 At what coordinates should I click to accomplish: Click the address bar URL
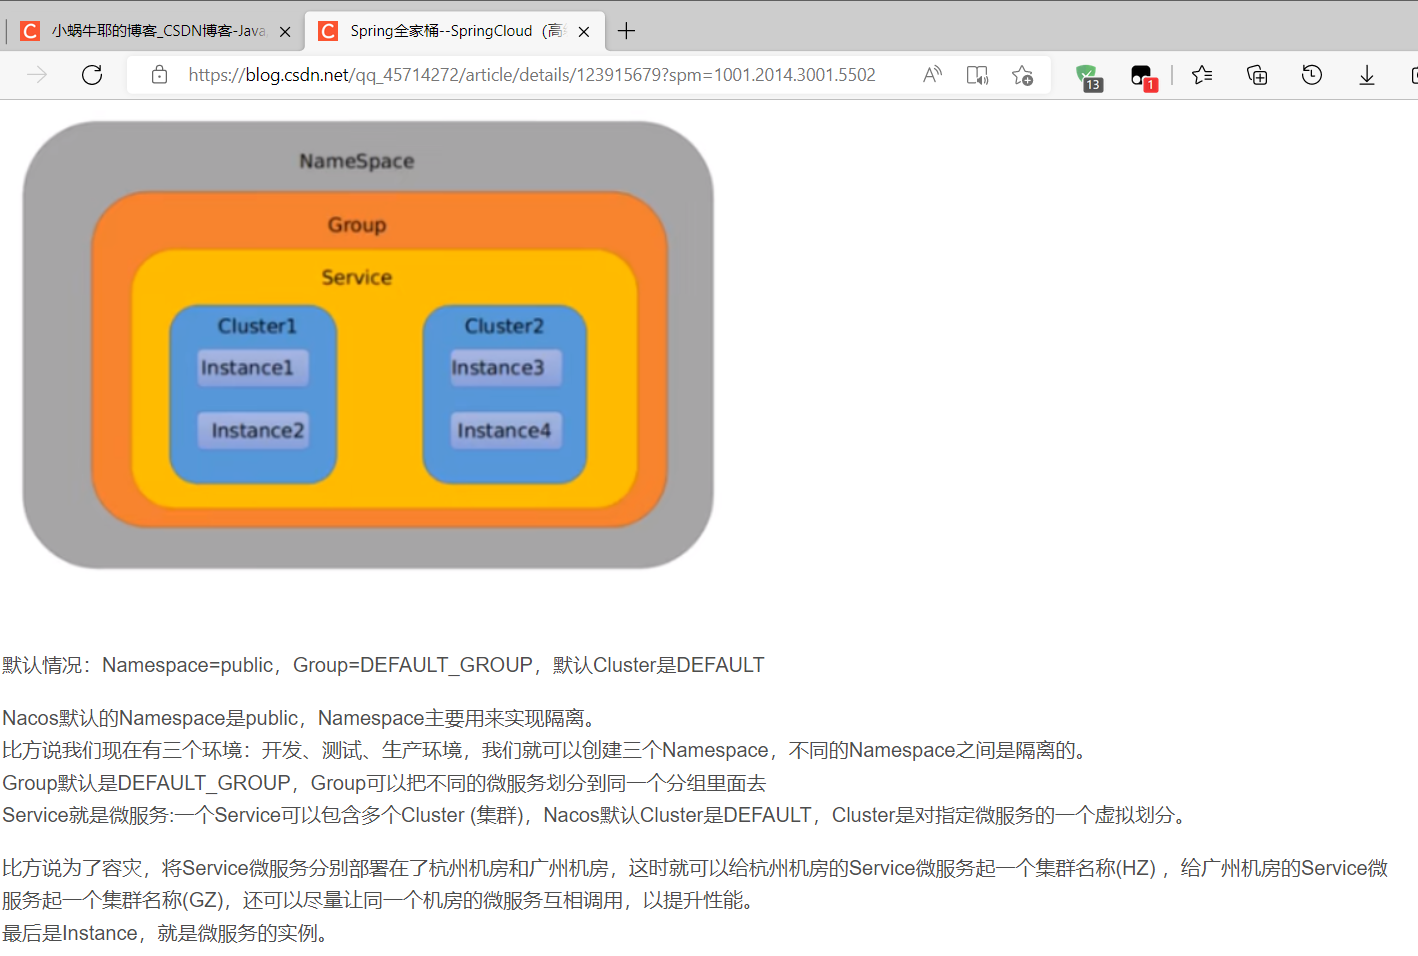pos(530,75)
